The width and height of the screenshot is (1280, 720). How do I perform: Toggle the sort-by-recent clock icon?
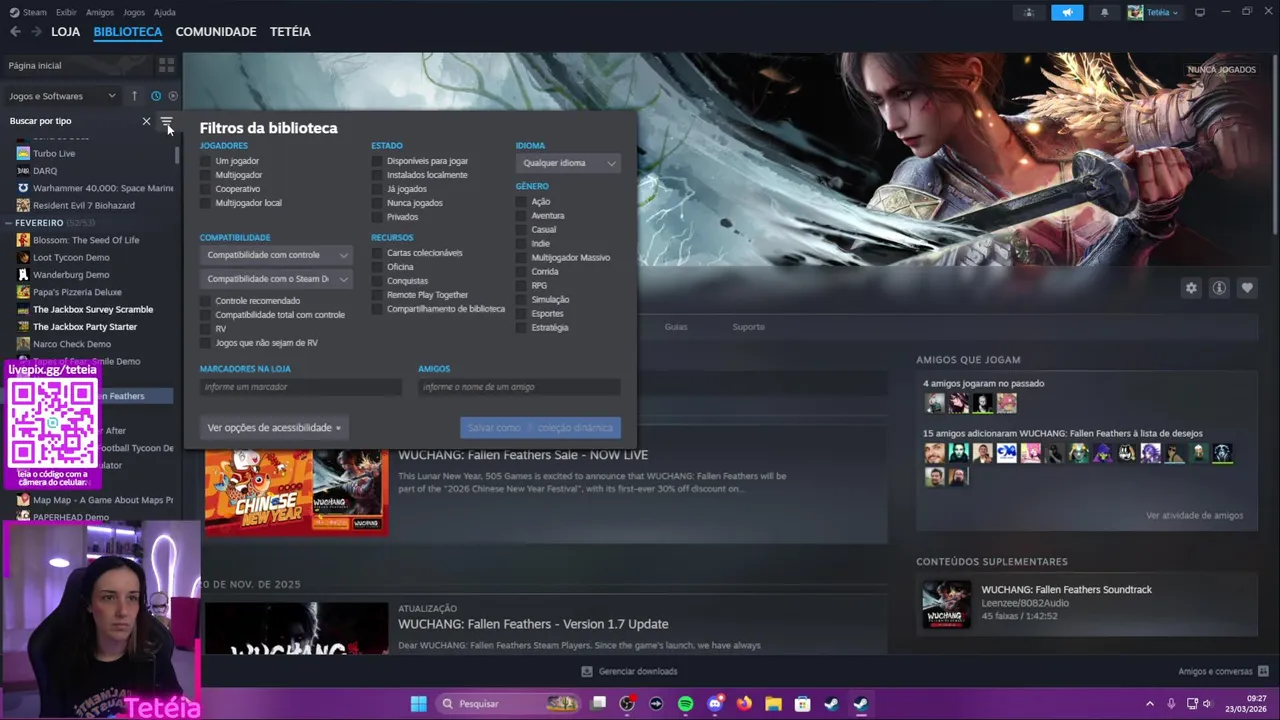(x=156, y=96)
